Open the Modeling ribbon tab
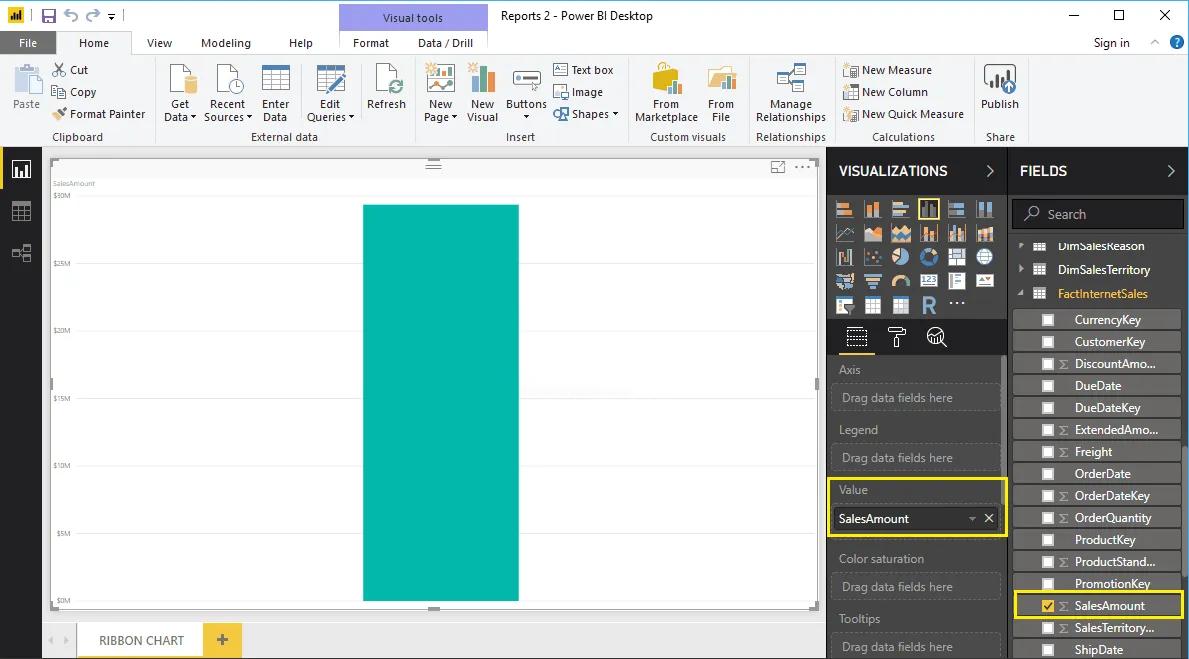 pos(226,43)
